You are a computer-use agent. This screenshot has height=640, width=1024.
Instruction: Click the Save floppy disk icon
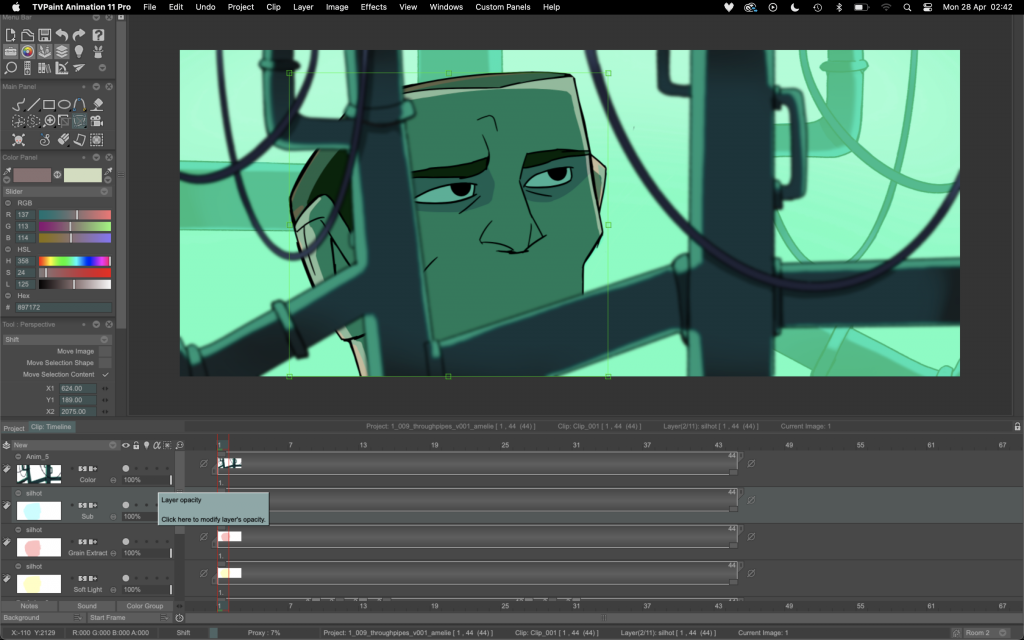[44, 35]
